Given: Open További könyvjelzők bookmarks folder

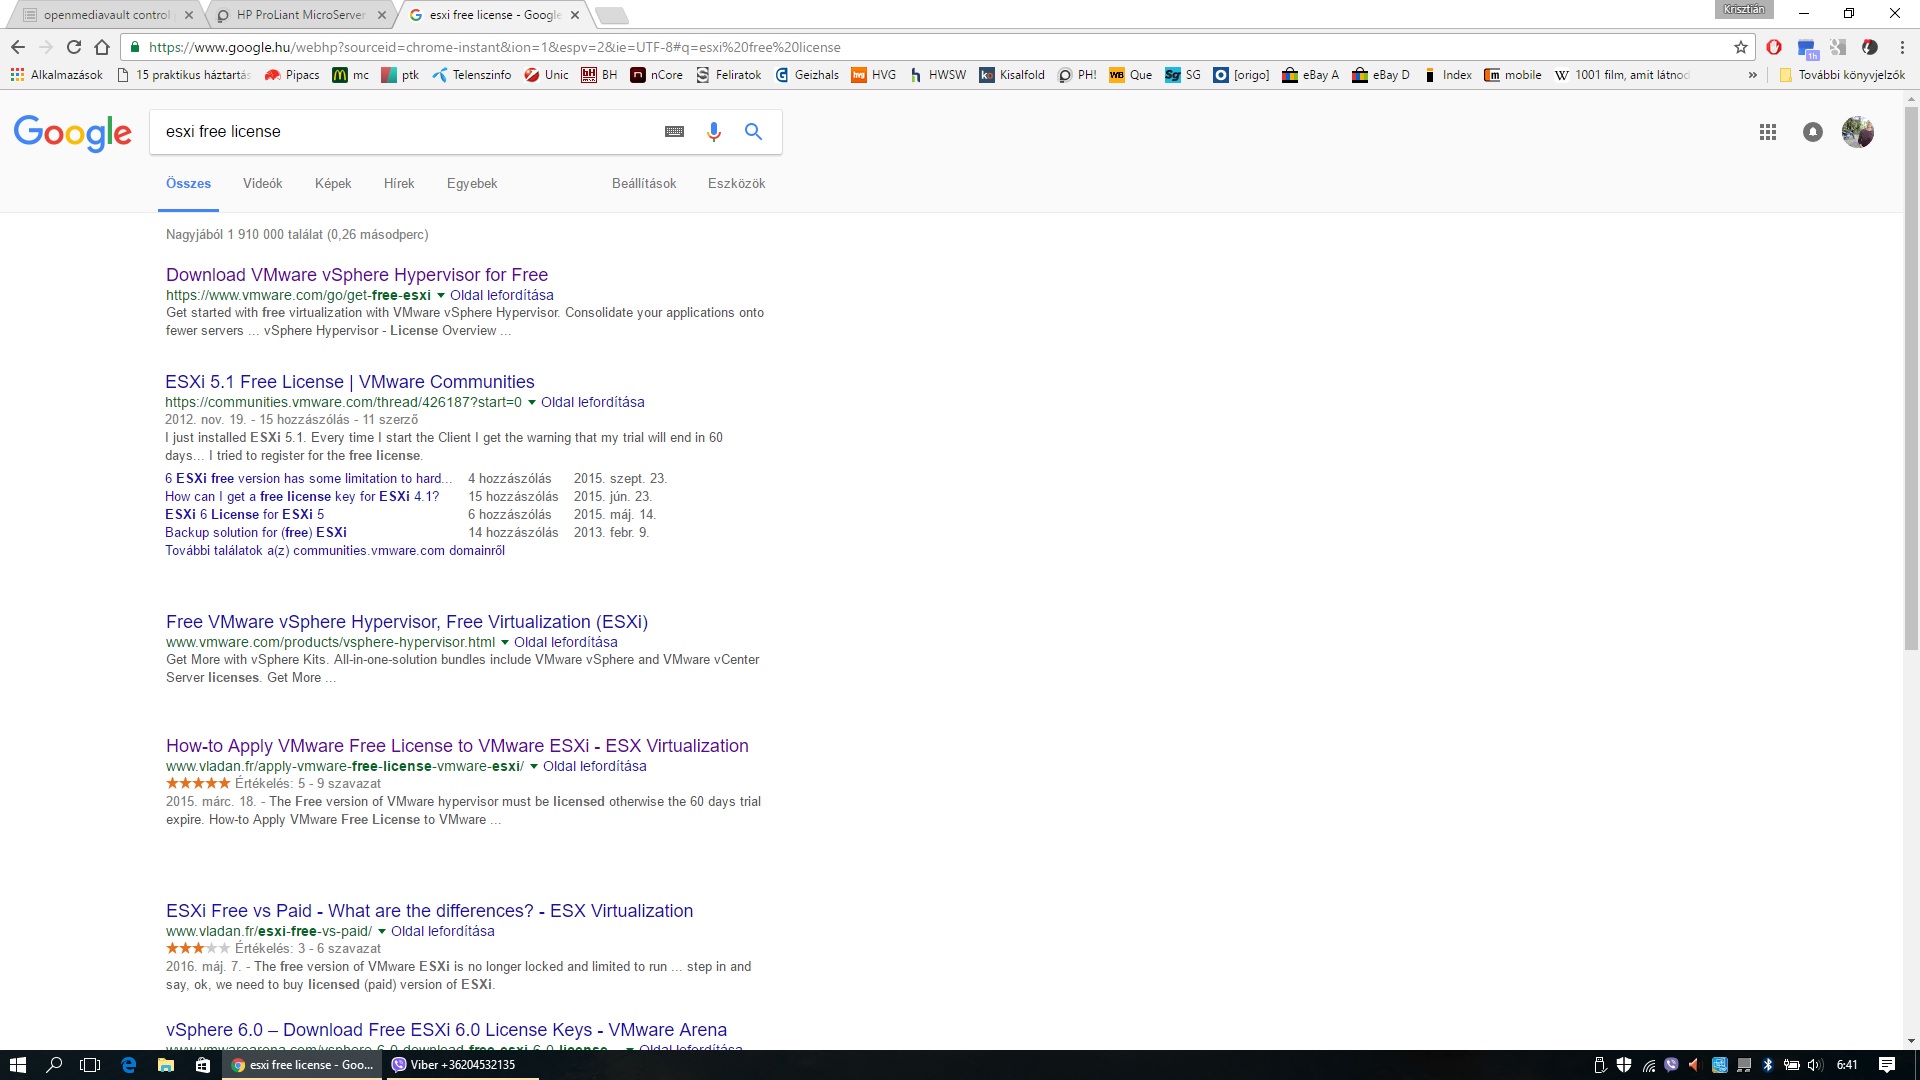Looking at the screenshot, I should tap(1842, 75).
